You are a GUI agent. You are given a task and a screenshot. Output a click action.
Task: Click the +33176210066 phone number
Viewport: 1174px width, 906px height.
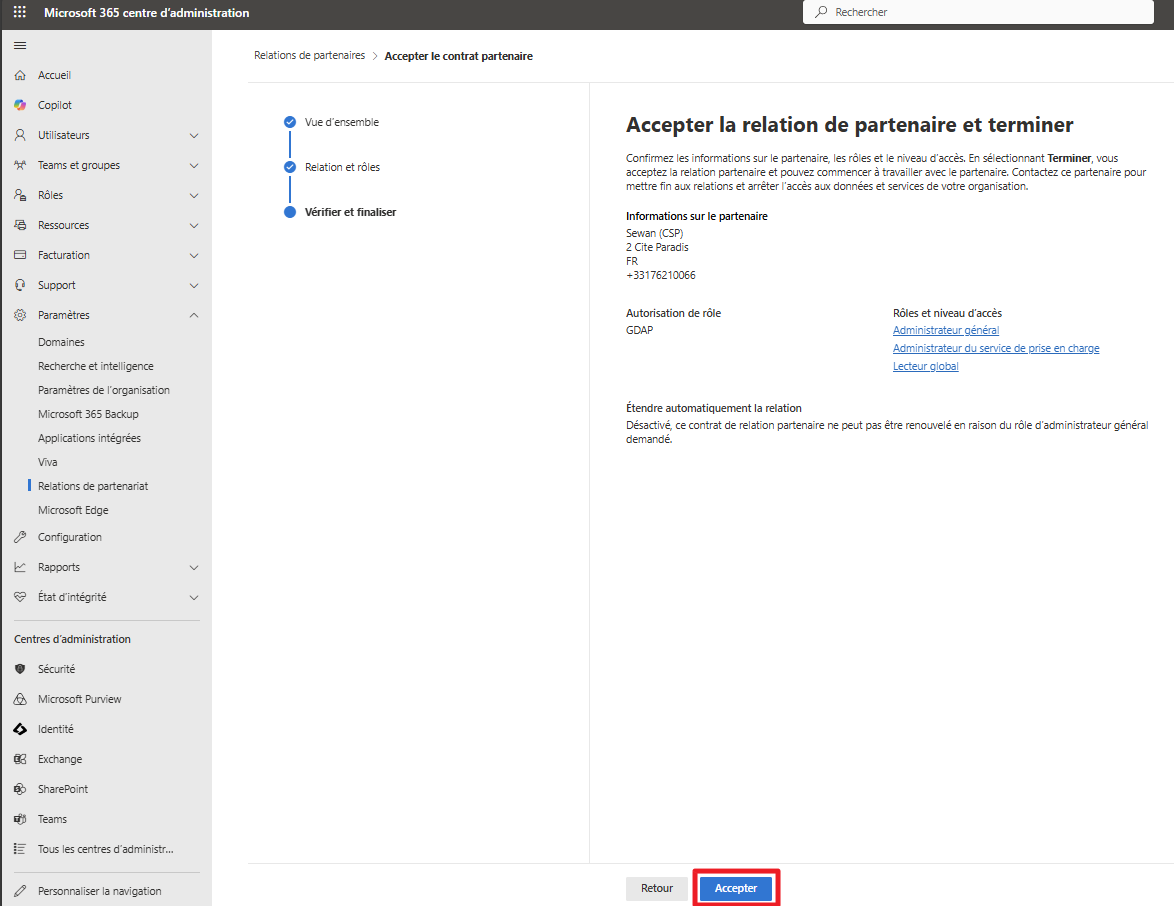[660, 276]
